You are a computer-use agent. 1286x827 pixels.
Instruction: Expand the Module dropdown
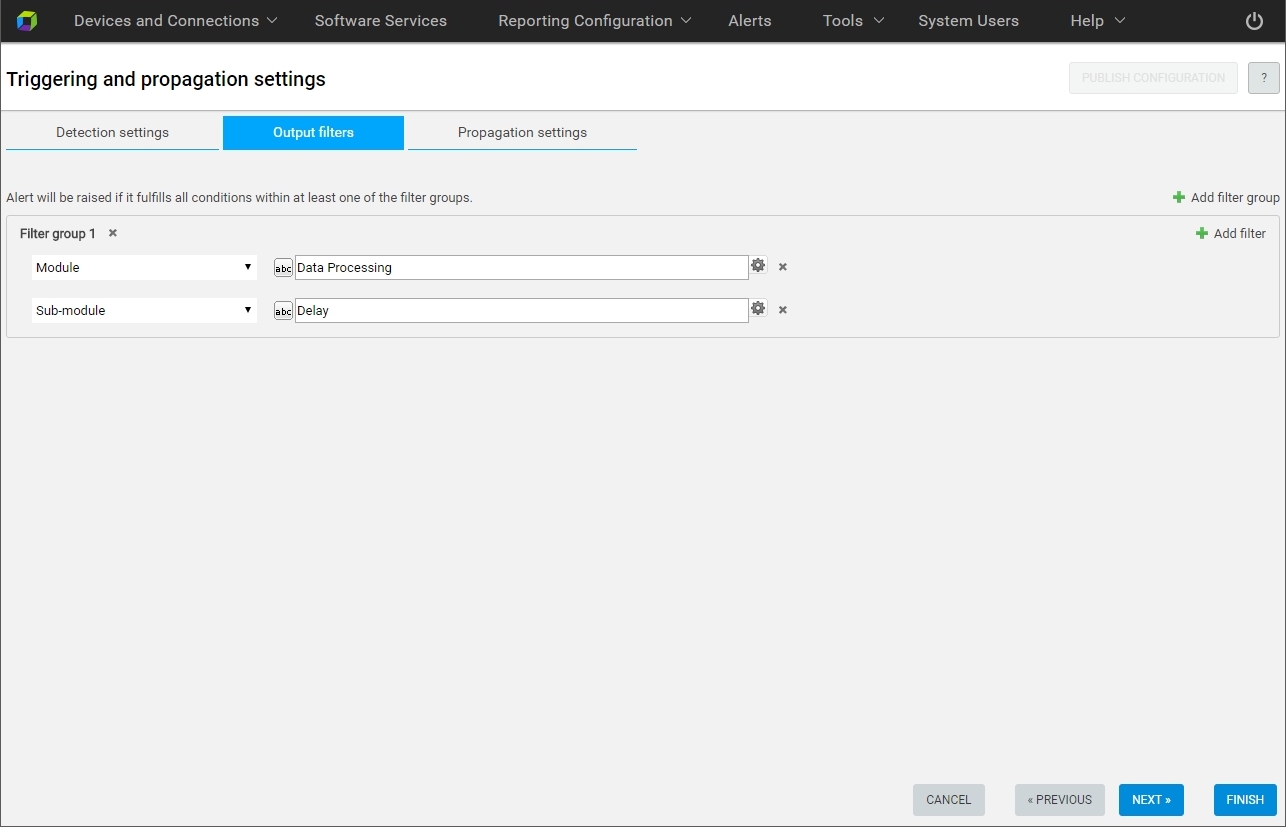click(144, 268)
